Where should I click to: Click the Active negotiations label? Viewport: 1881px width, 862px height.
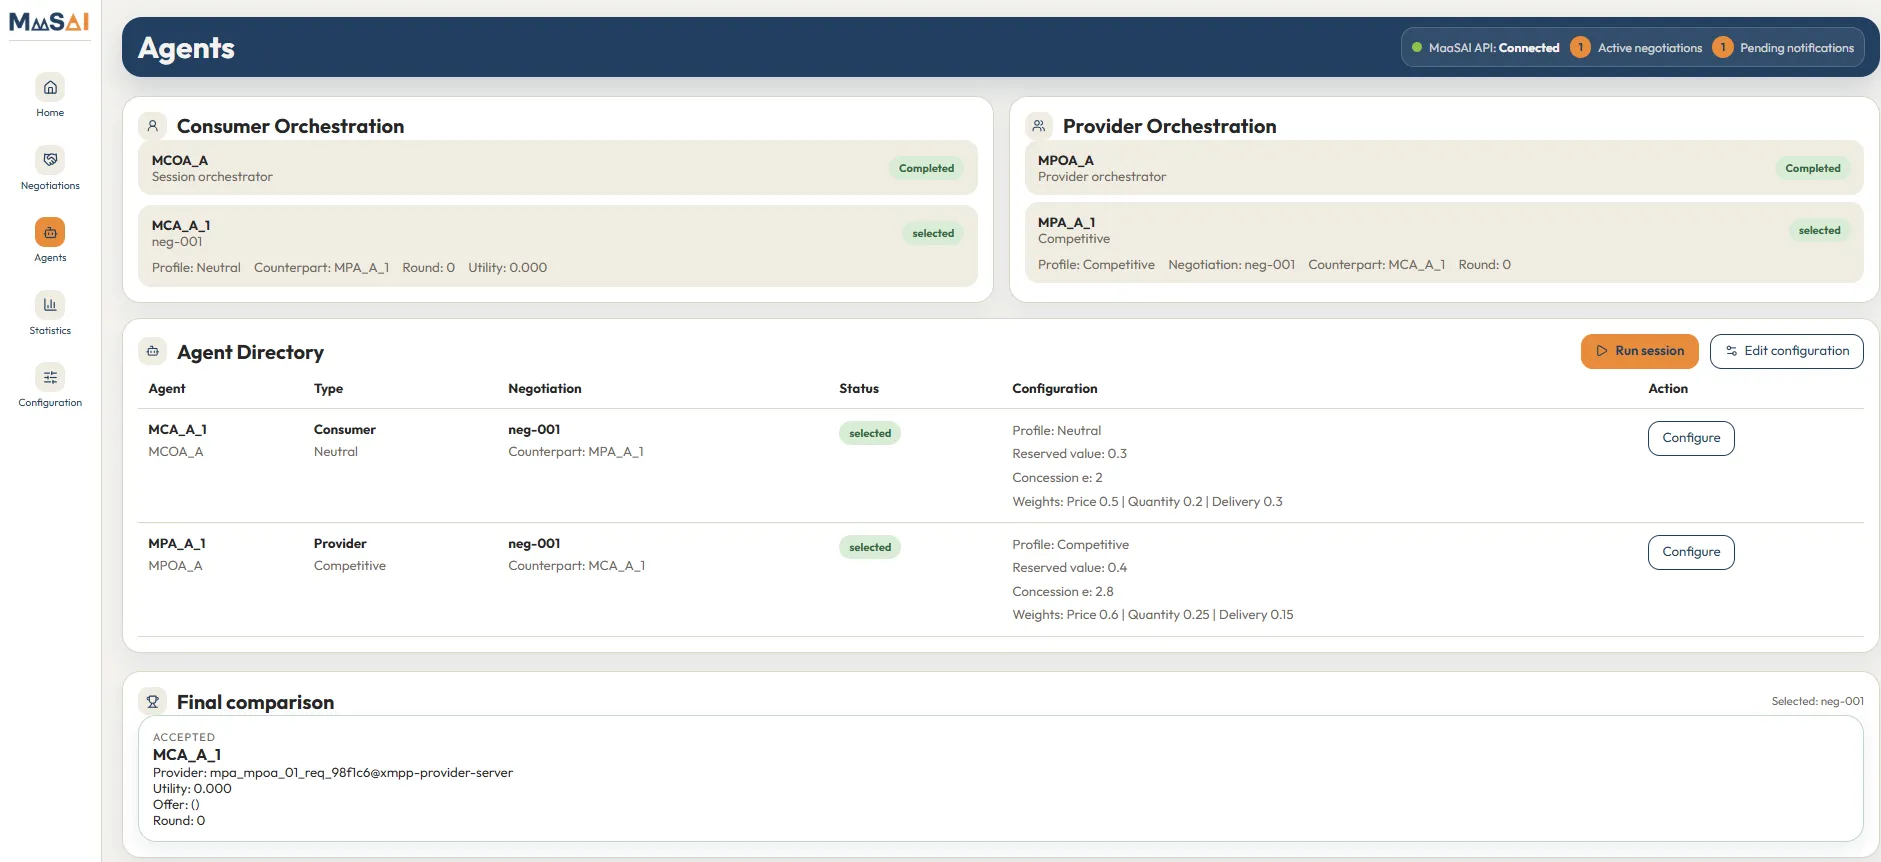coord(1649,48)
